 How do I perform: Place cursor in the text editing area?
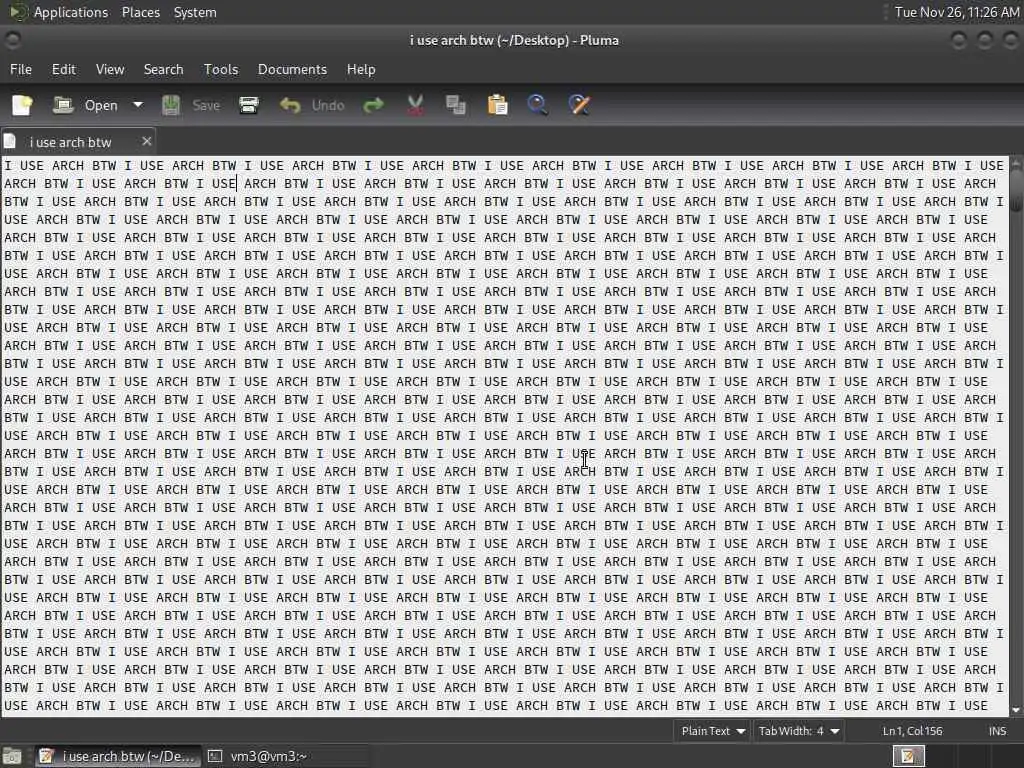(504, 436)
